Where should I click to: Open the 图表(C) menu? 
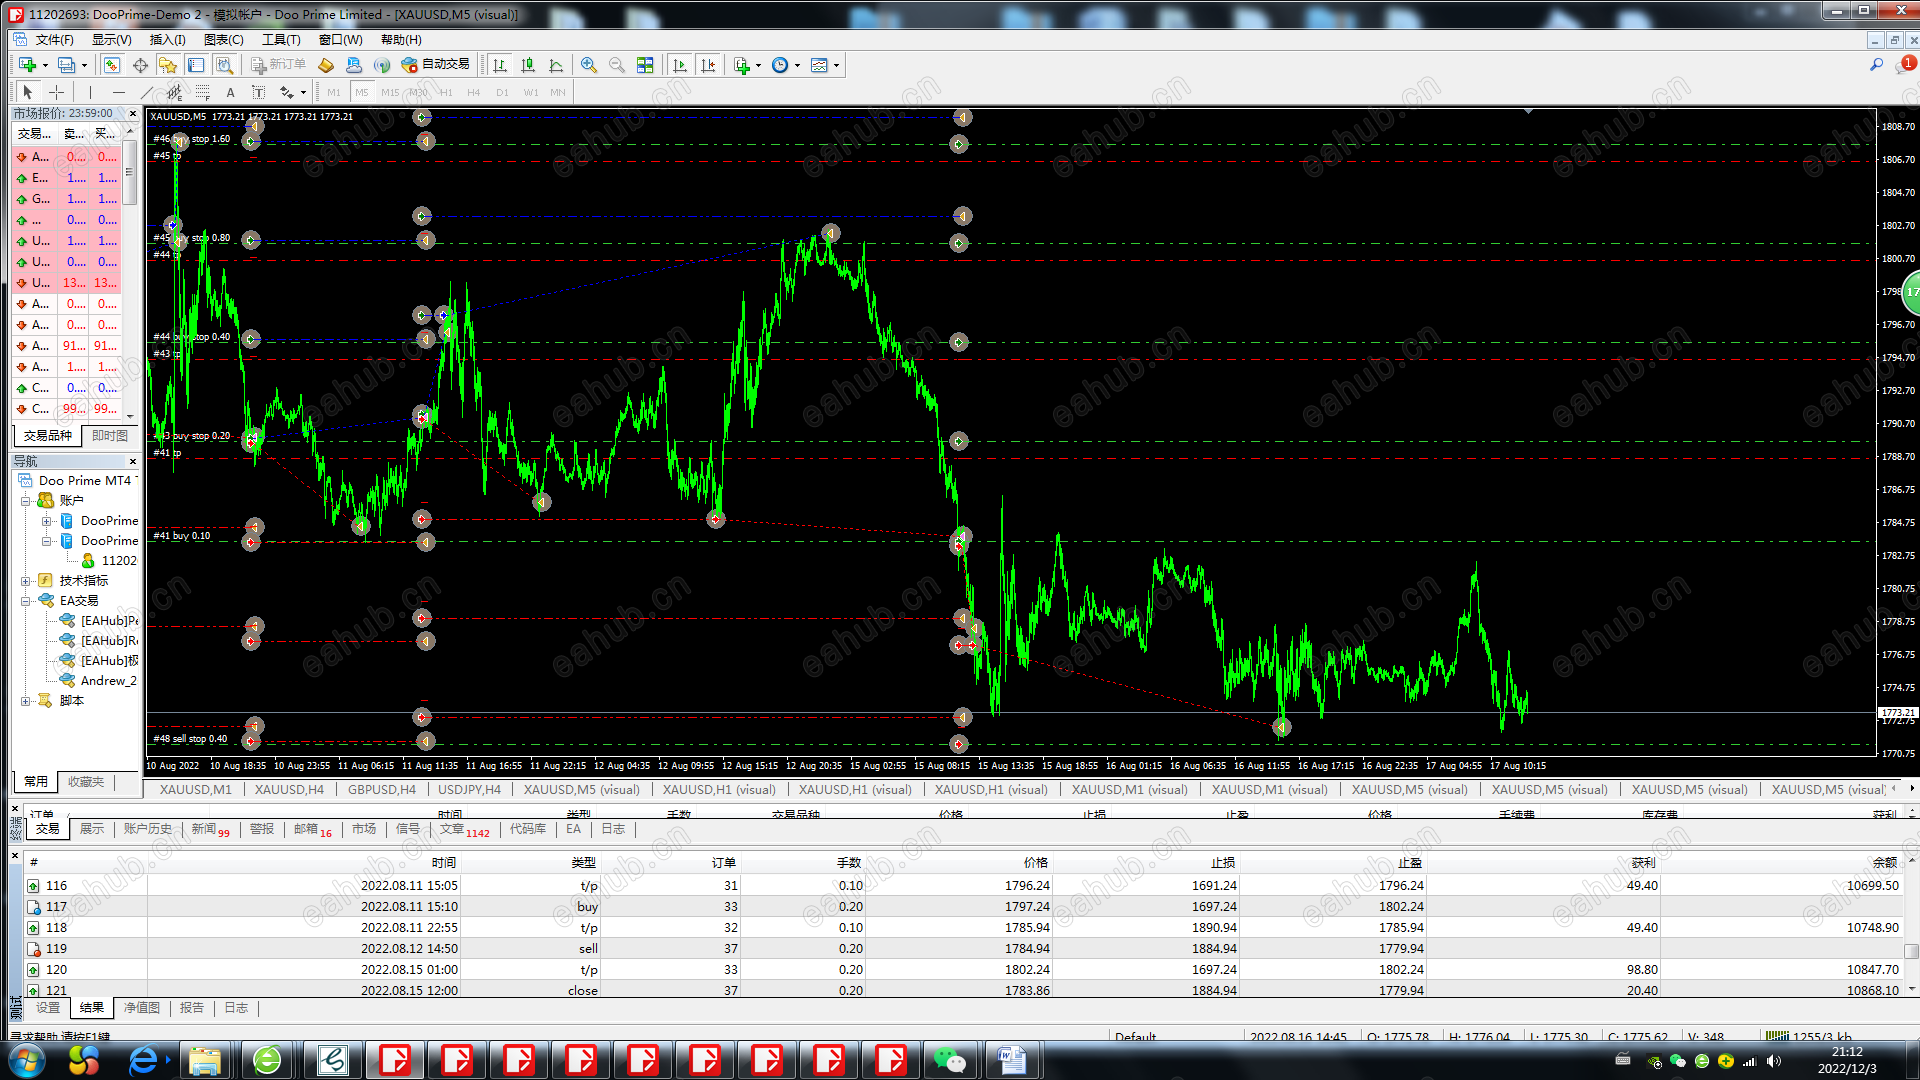coord(223,40)
